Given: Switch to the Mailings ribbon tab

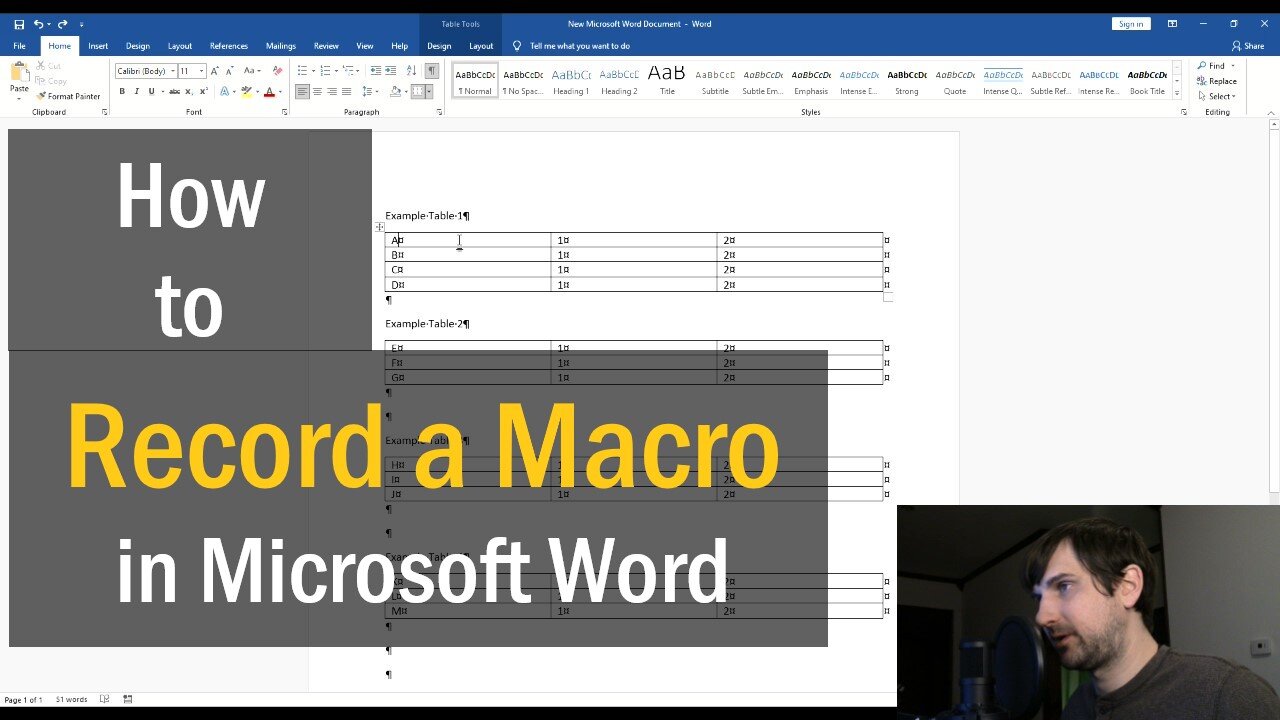Looking at the screenshot, I should 280,45.
